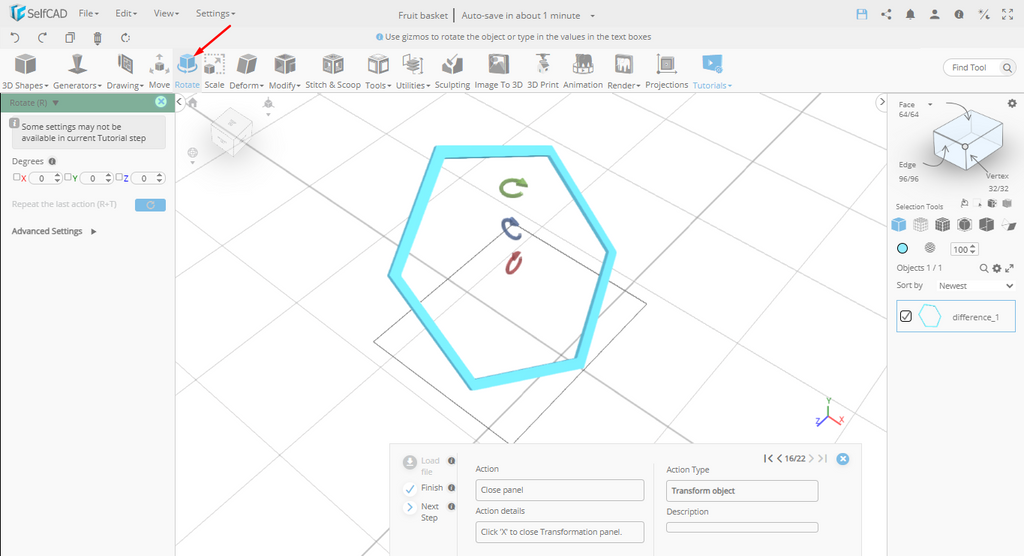Open the Generators dropdown
Image resolution: width=1024 pixels, height=556 pixels.
(x=77, y=71)
